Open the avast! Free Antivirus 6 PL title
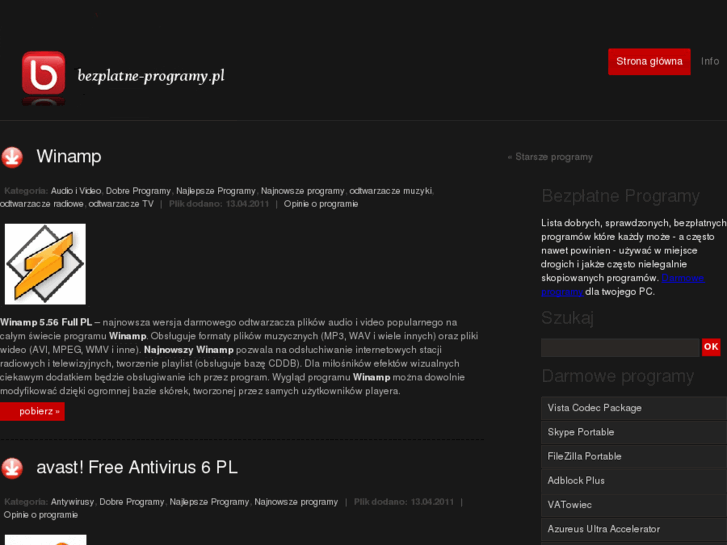Screen dimensions: 727x545 pos(137,467)
